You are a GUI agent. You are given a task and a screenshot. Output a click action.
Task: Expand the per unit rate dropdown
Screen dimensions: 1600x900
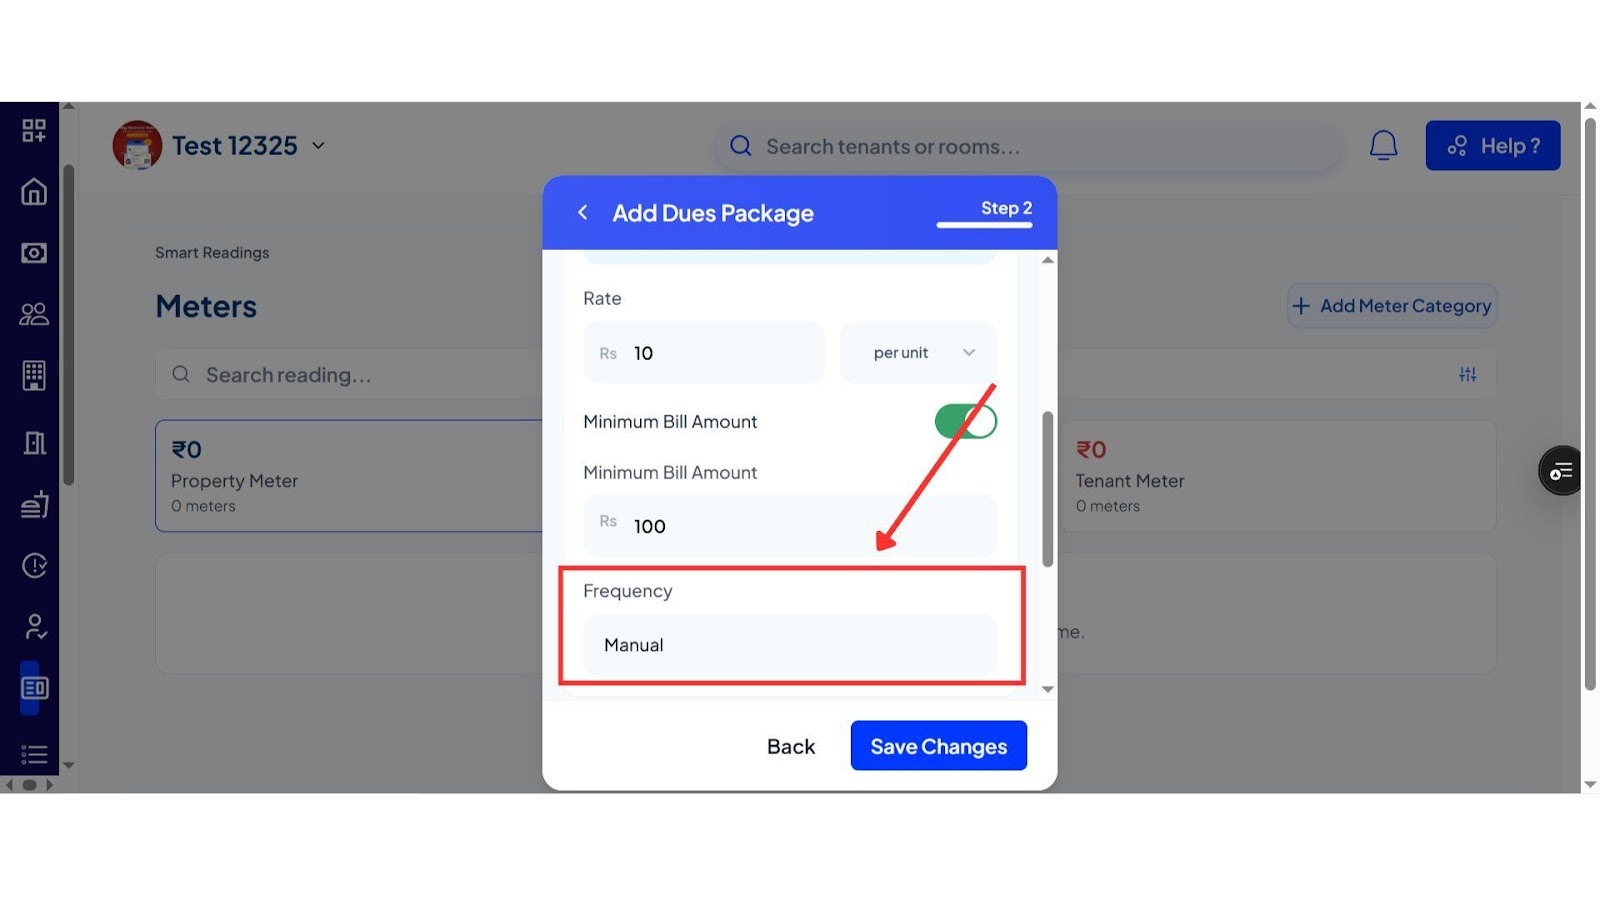tap(919, 352)
